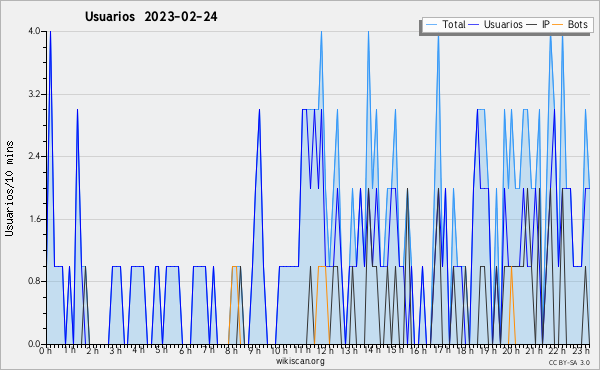Click the x-axis label '20 h'
The image size is (600, 370).
(511, 351)
